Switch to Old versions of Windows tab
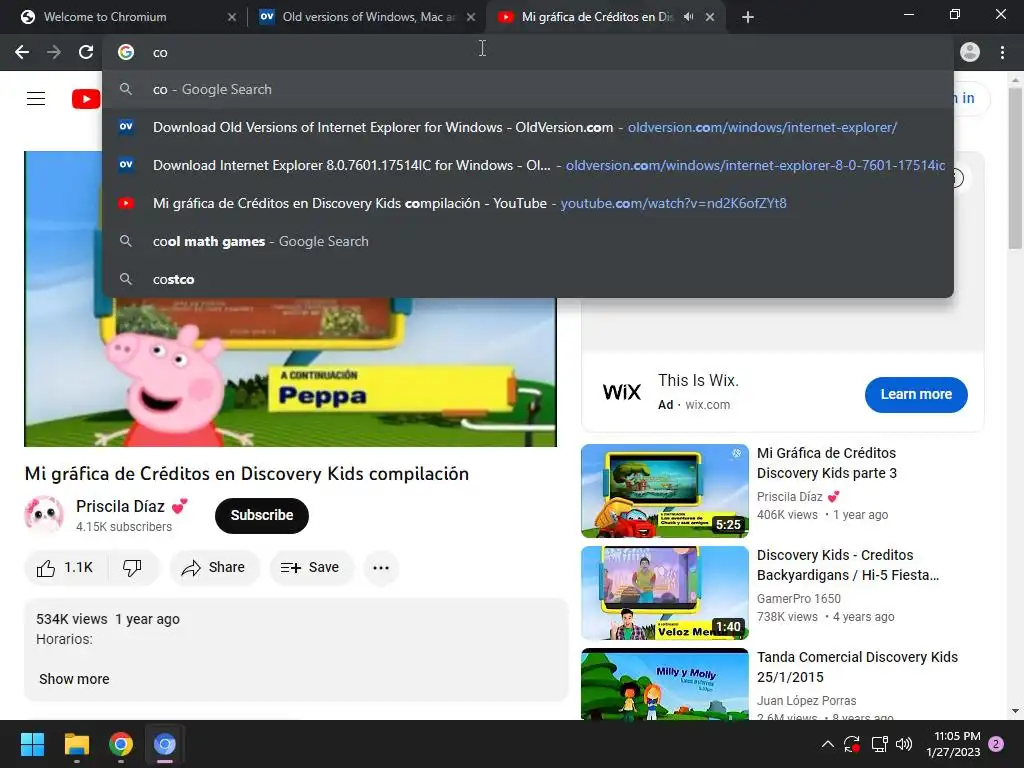Image resolution: width=1024 pixels, height=768 pixels. [x=366, y=17]
